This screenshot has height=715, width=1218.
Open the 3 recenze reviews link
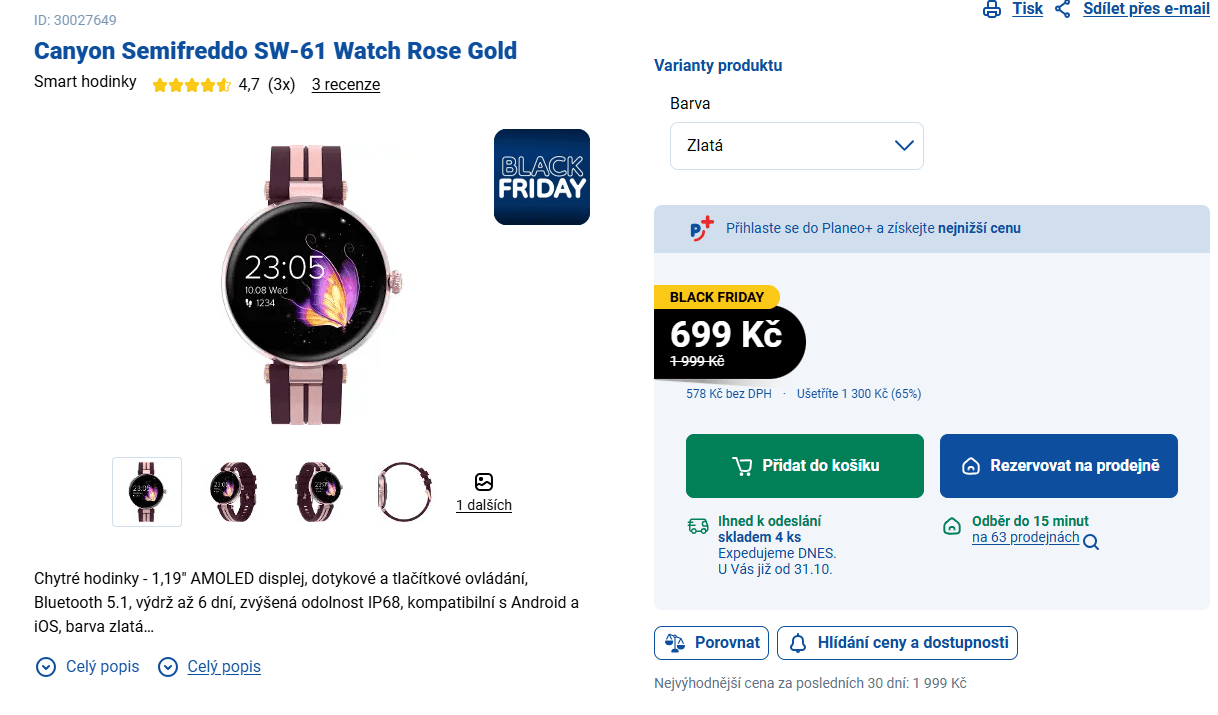coord(346,85)
